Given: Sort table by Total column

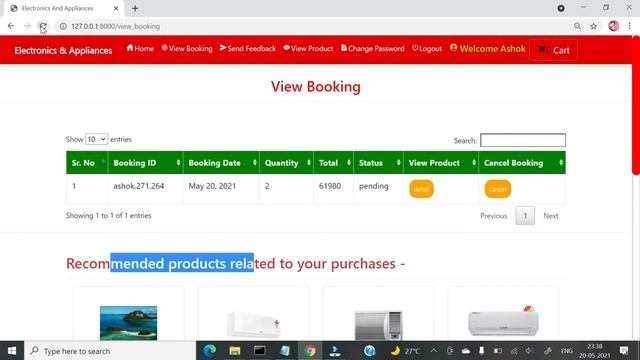Looking at the screenshot, I should tap(333, 163).
